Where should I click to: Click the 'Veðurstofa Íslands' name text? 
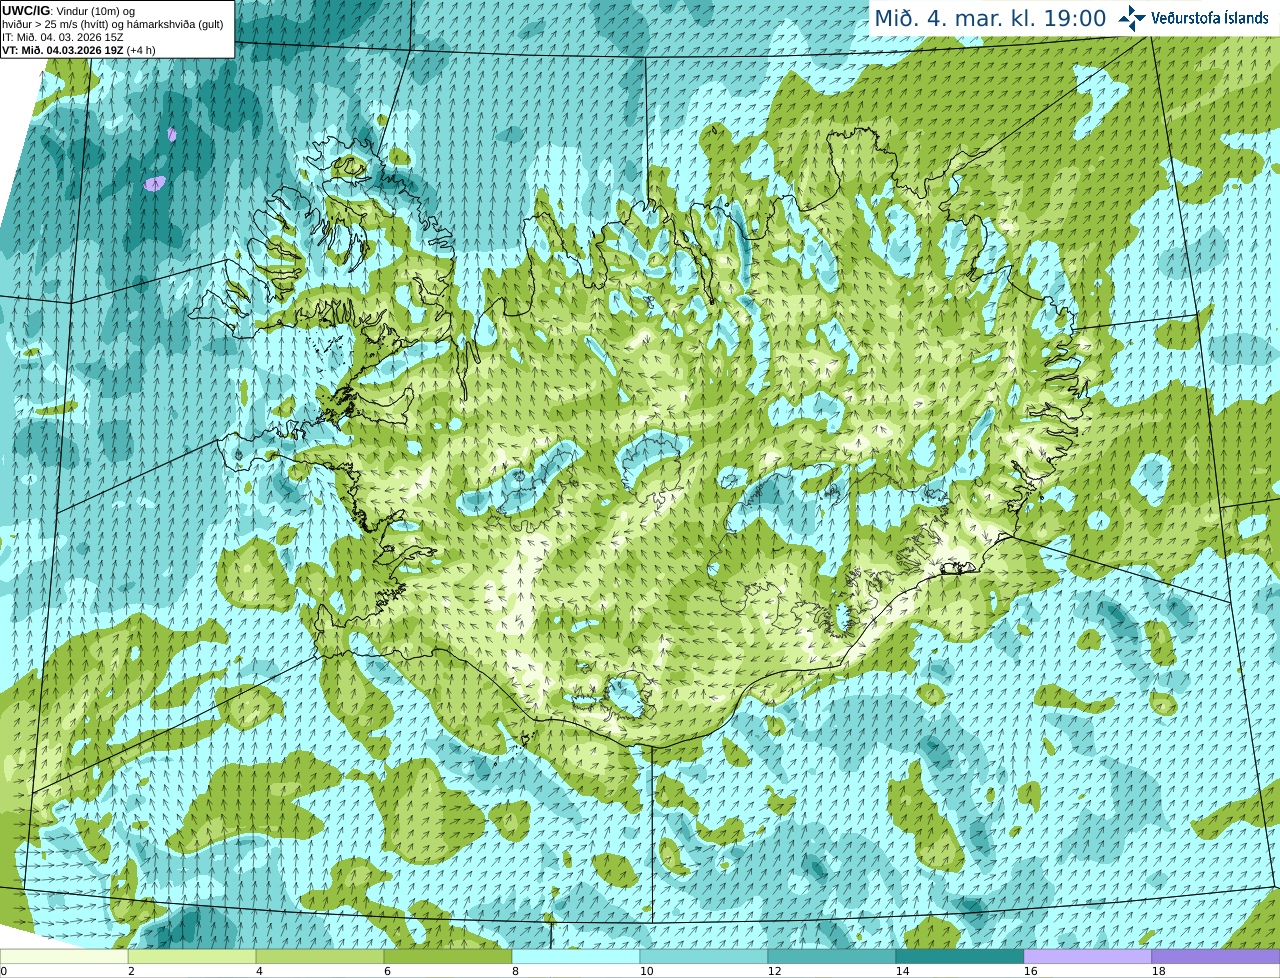click(1210, 18)
